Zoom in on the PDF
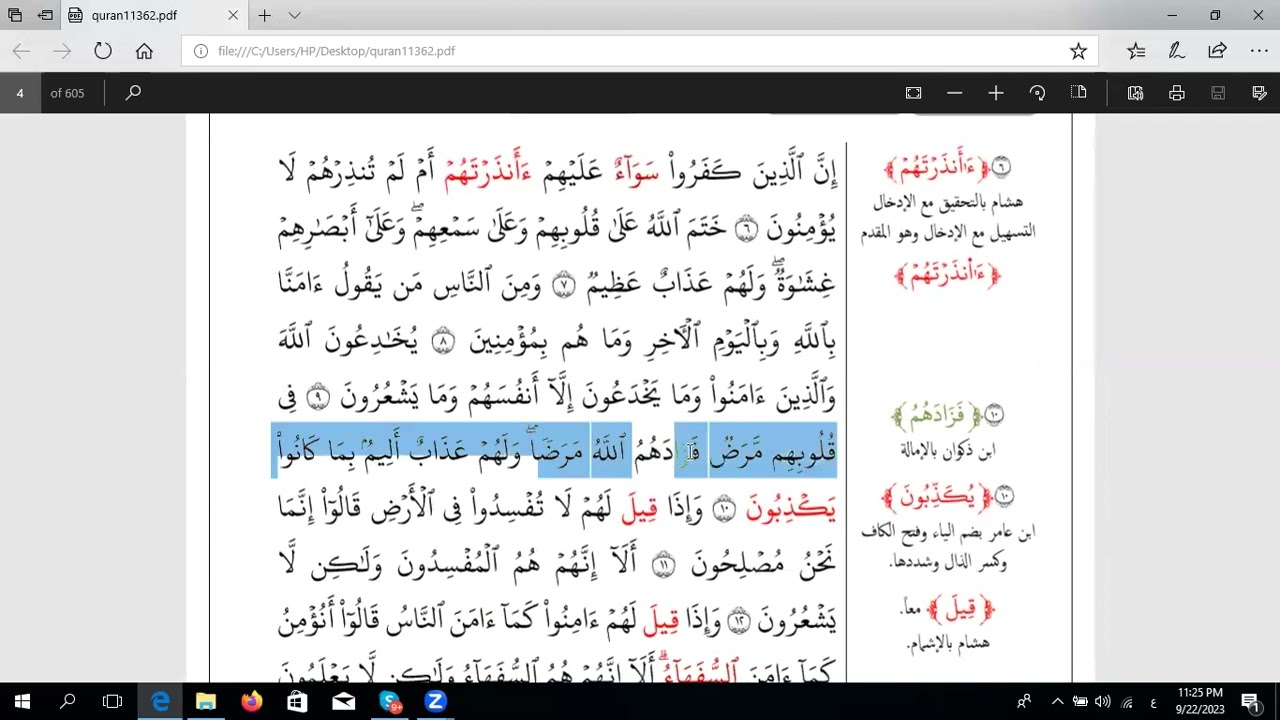The width and height of the screenshot is (1280, 720). [996, 93]
